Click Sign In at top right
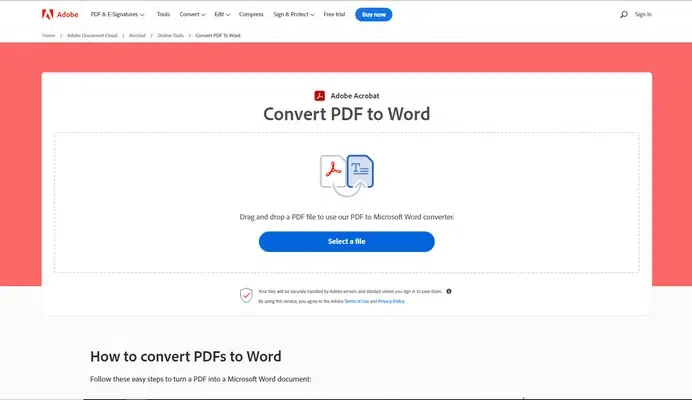This screenshot has height=400, width=692. pos(643,15)
